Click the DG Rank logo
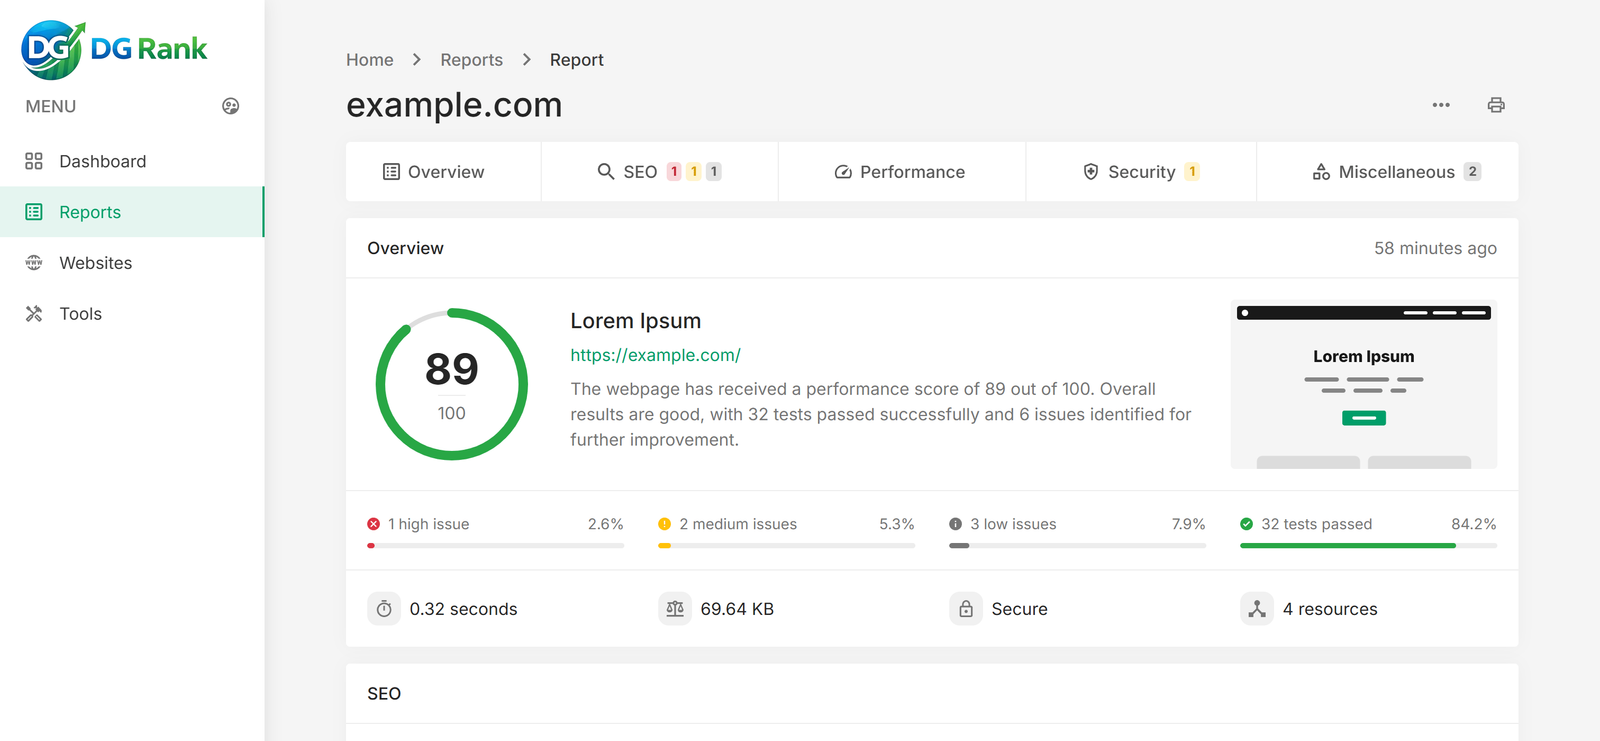The width and height of the screenshot is (1600, 741). (114, 49)
